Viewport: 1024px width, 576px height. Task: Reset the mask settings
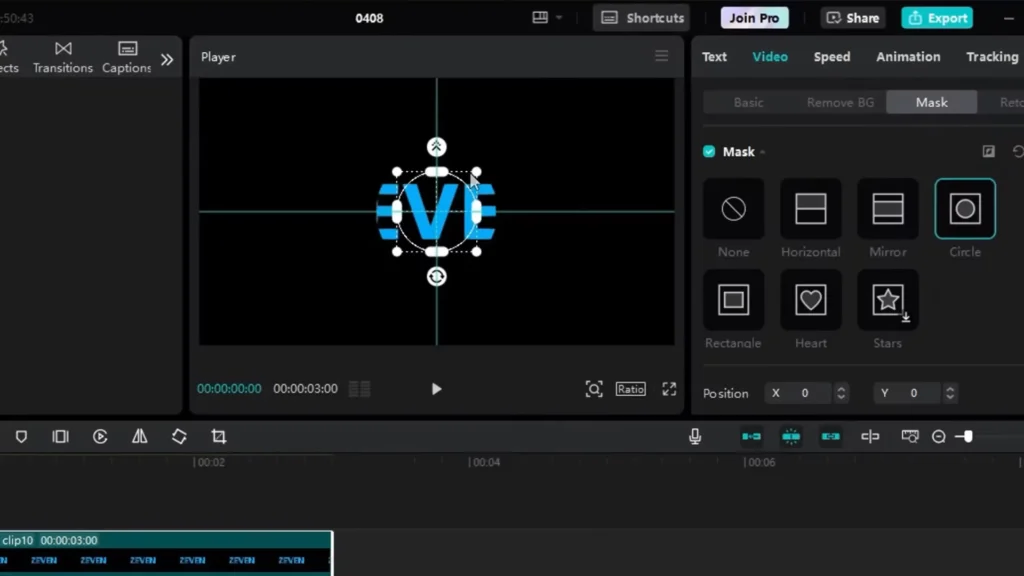click(1017, 152)
